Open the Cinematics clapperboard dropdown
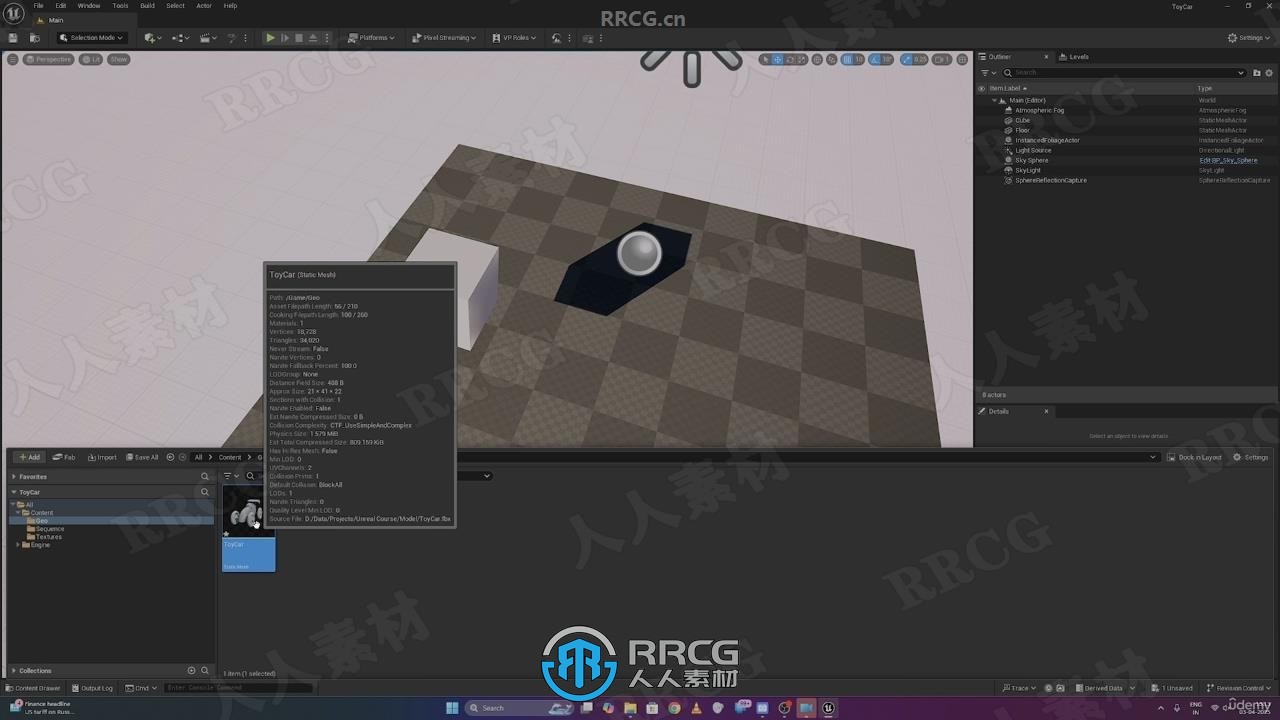The width and height of the screenshot is (1280, 720). coord(208,38)
